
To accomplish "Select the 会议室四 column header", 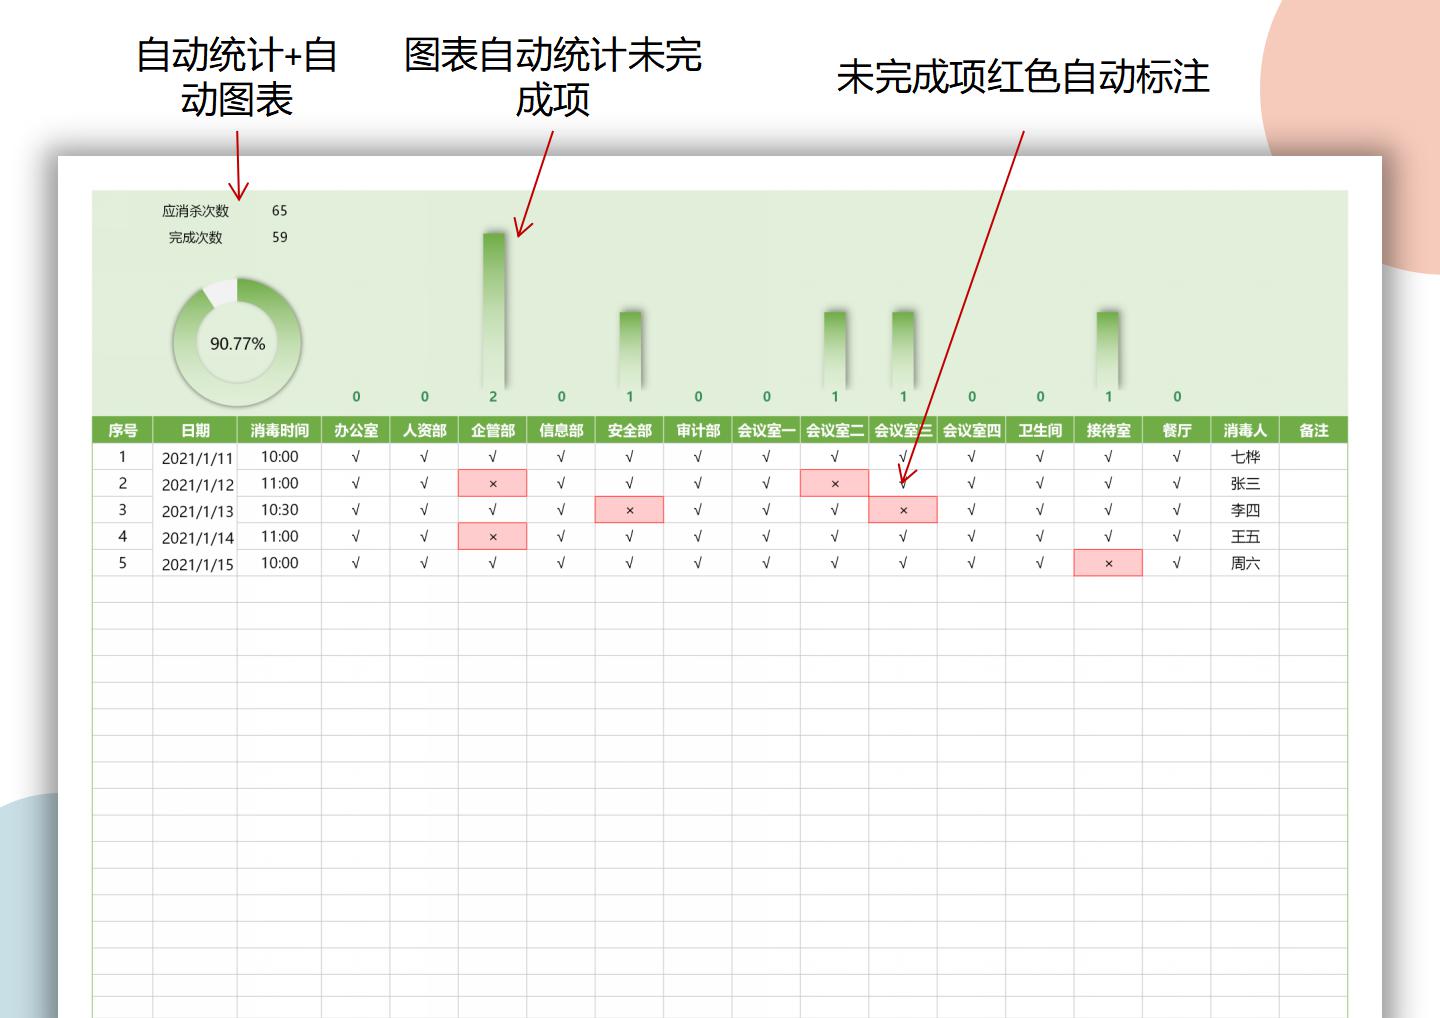I will (x=971, y=430).
